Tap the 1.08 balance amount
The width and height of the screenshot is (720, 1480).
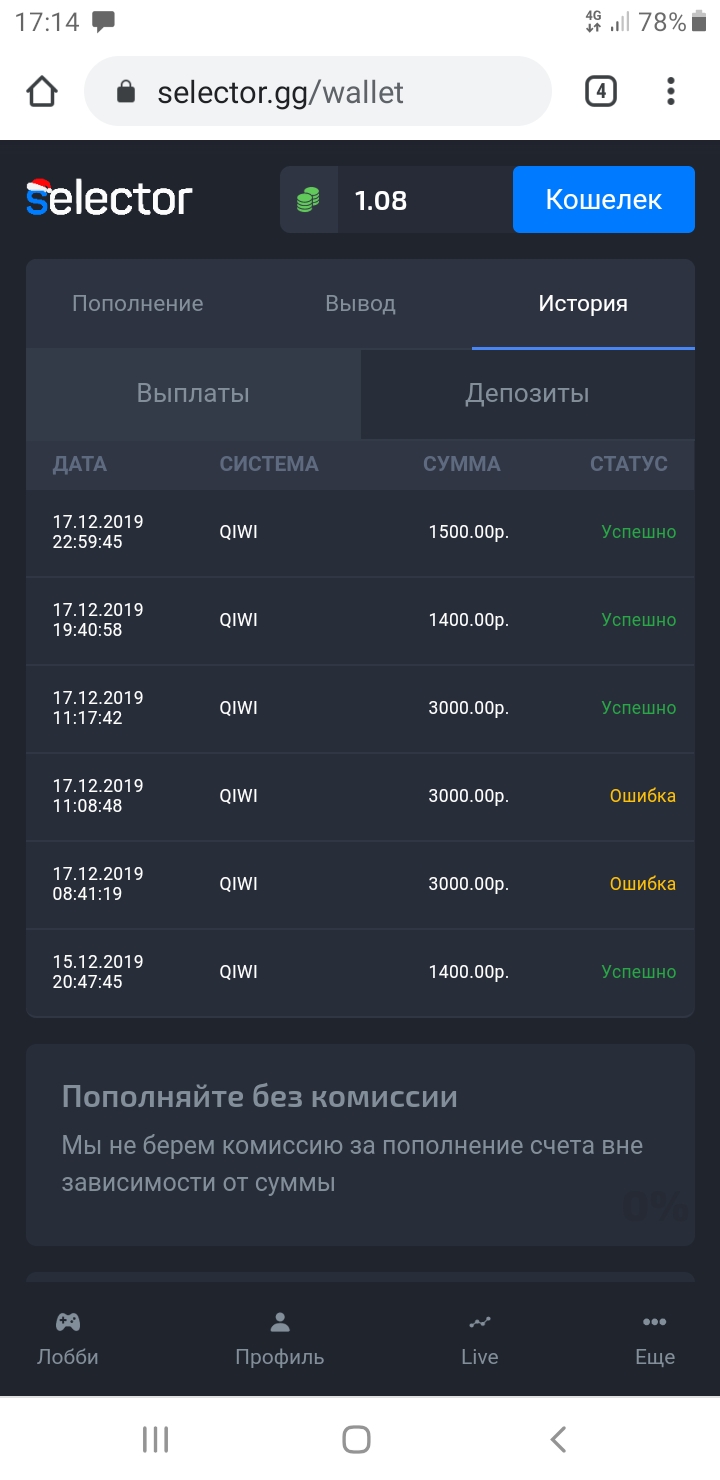381,200
